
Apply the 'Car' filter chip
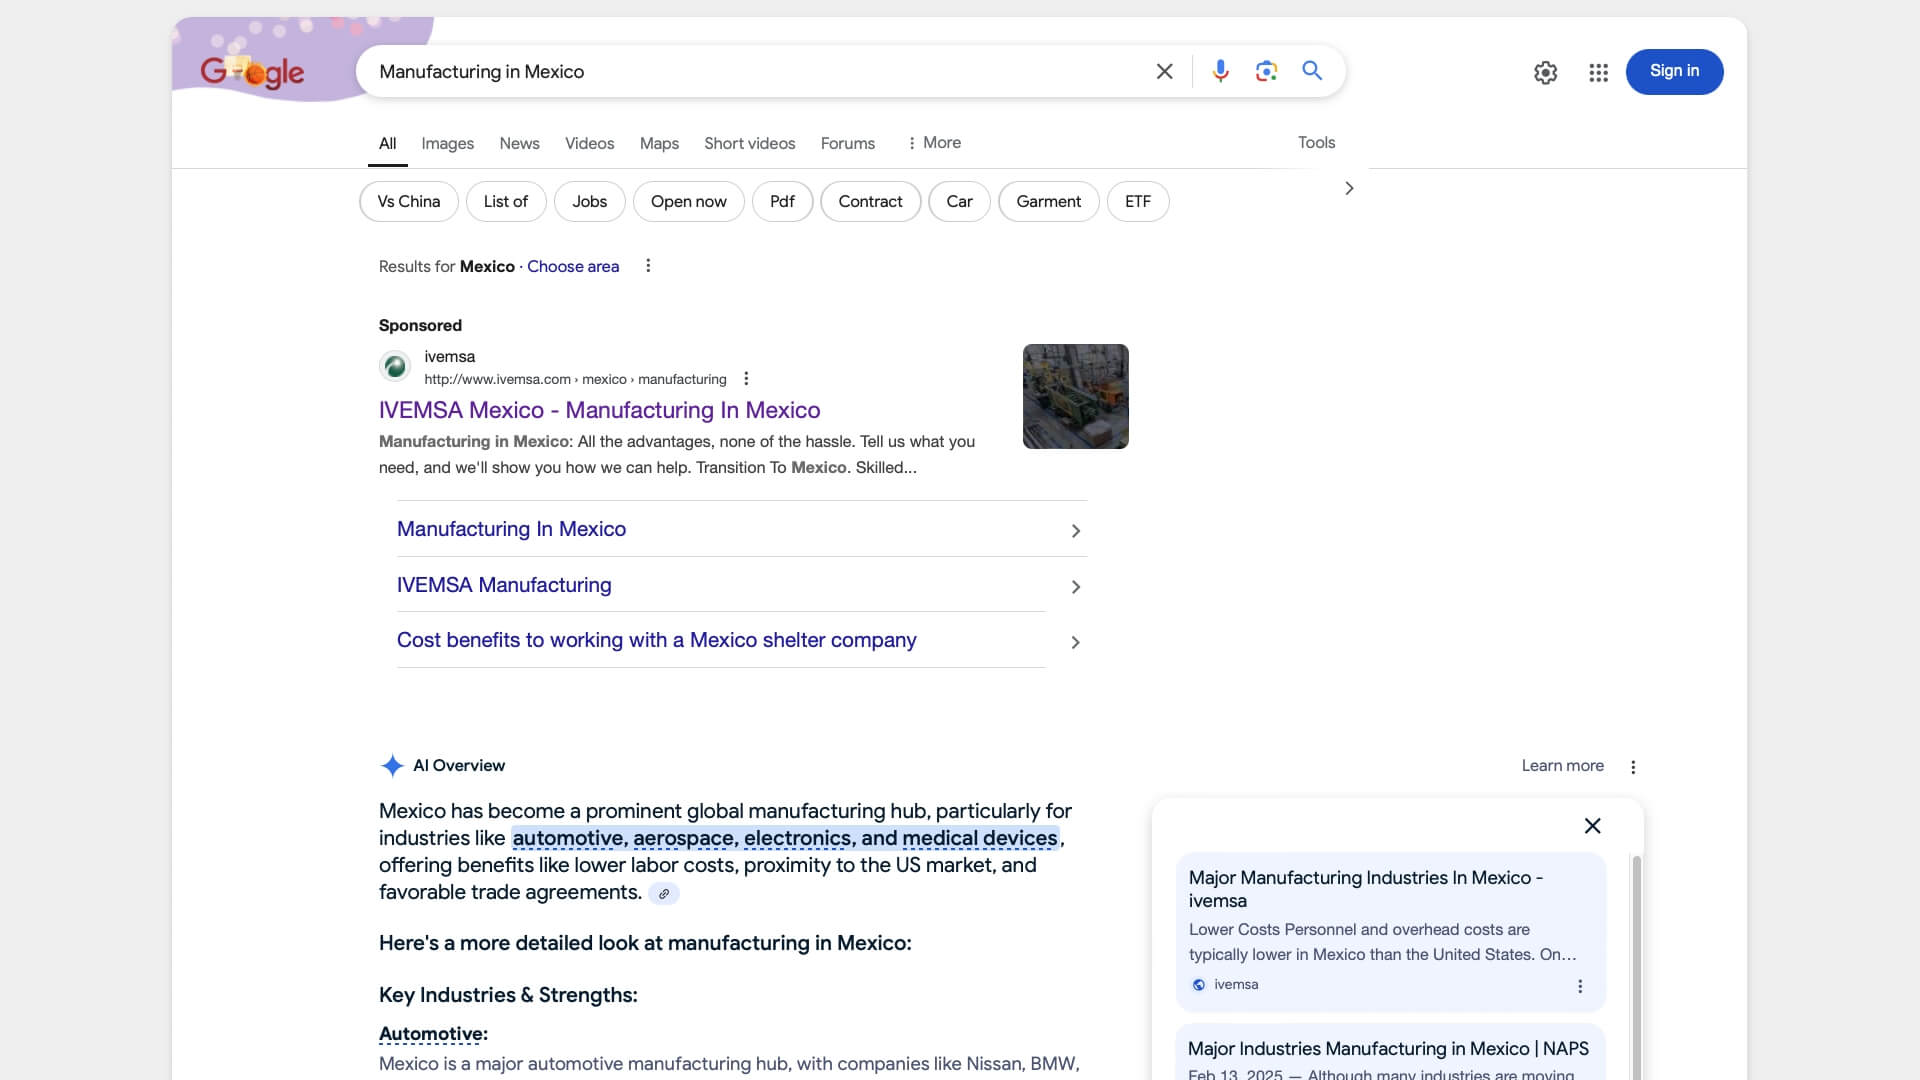[959, 201]
